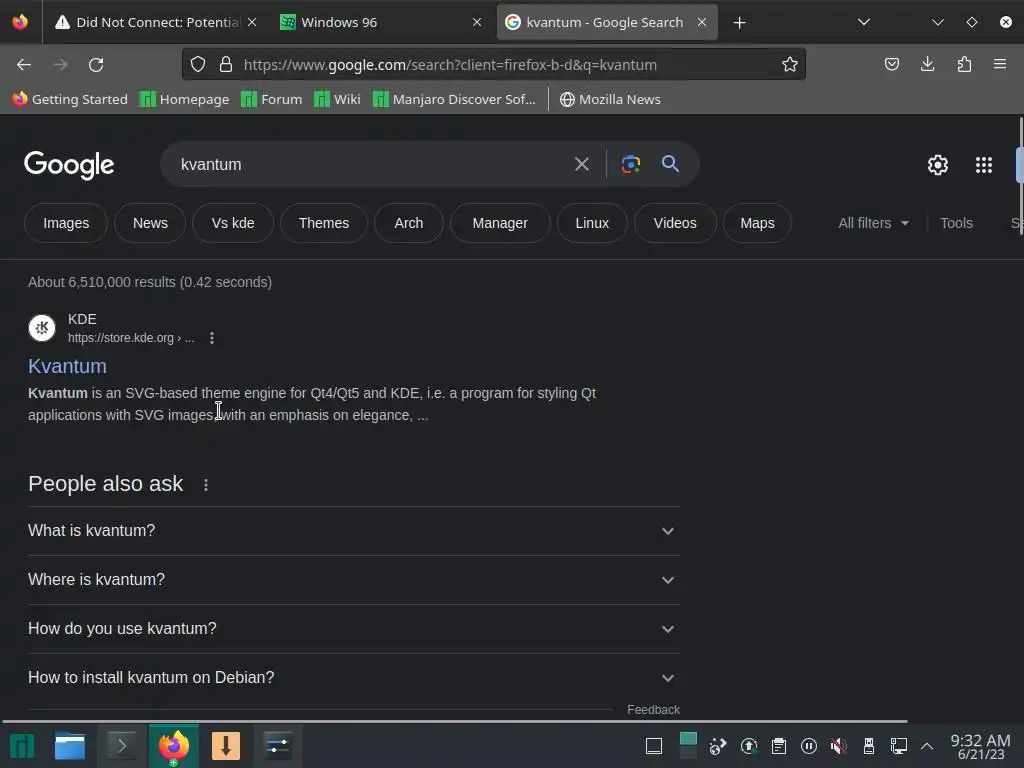Image resolution: width=1024 pixels, height=768 pixels.
Task: Open the tracking protection shield icon
Action: 198,65
